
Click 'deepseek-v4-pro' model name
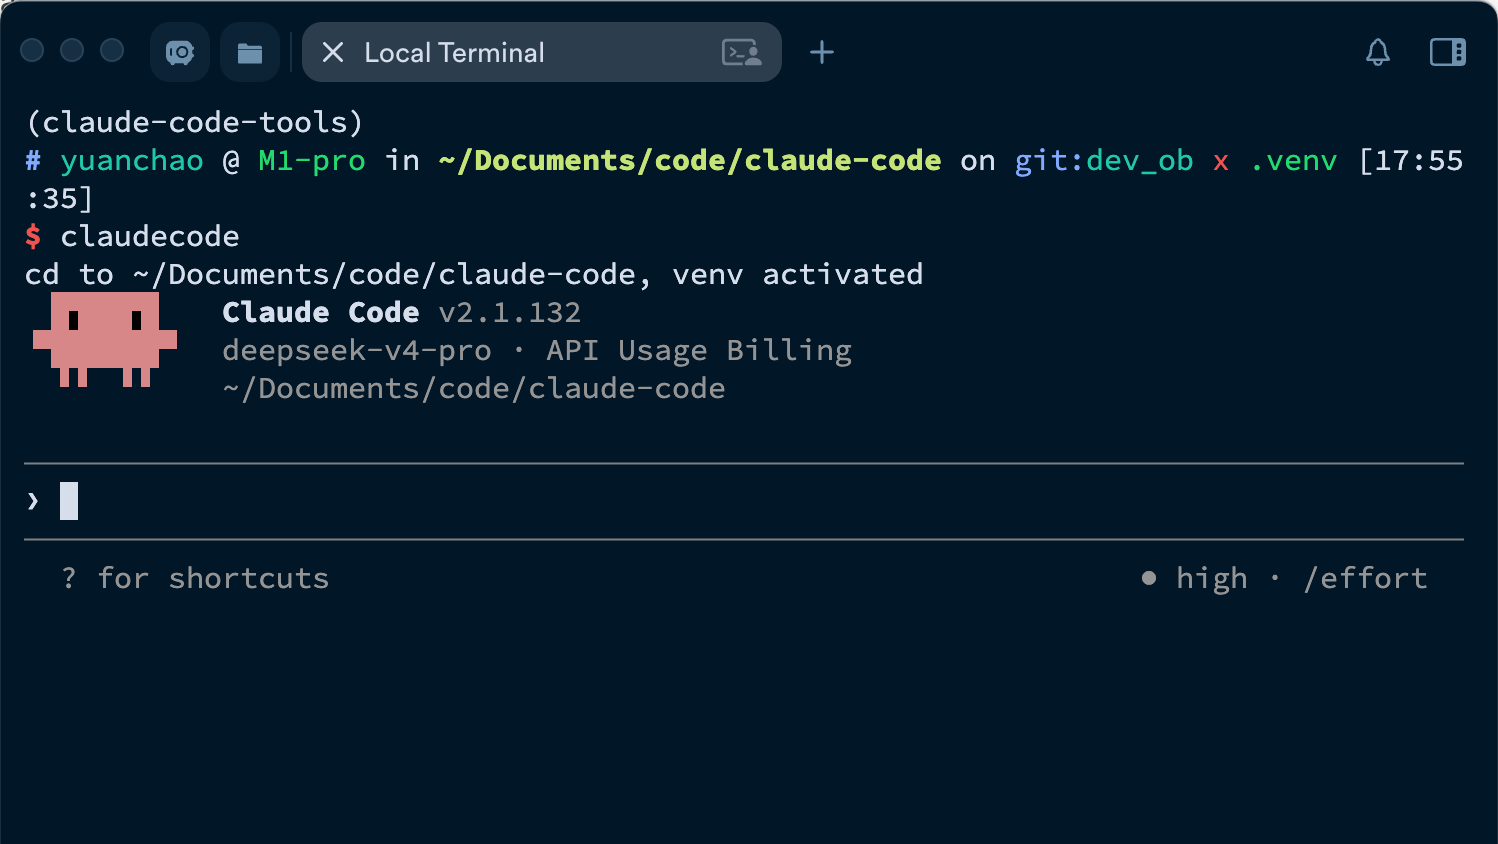[357, 350]
